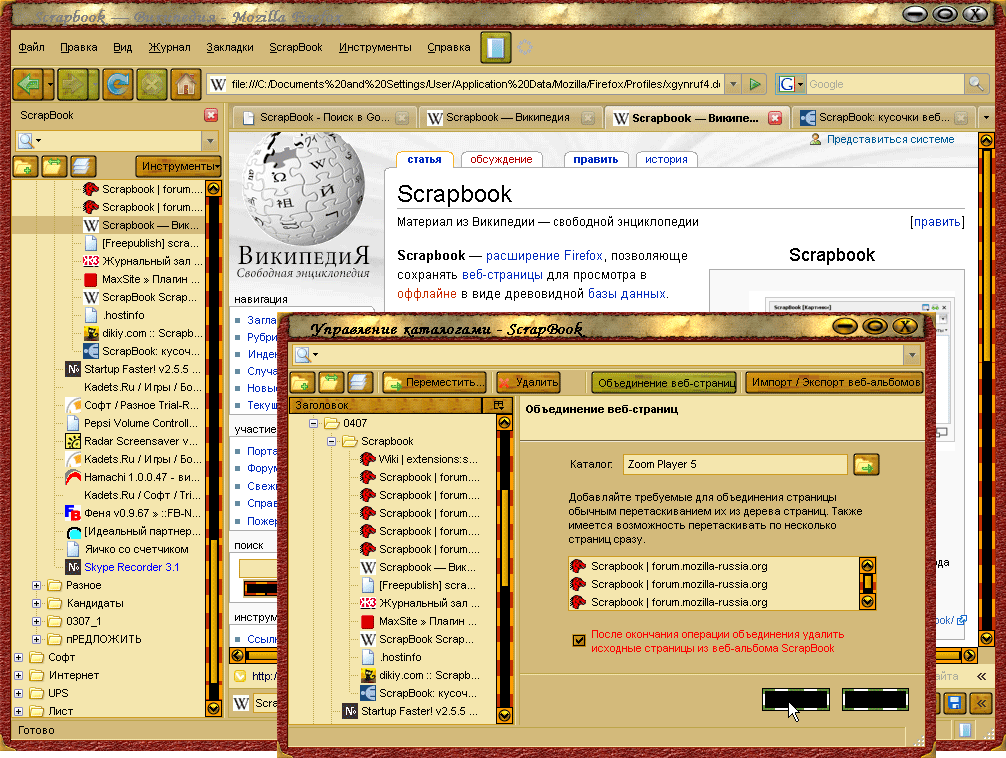Open the ScrapBook menu in menu bar

pyautogui.click(x=296, y=47)
